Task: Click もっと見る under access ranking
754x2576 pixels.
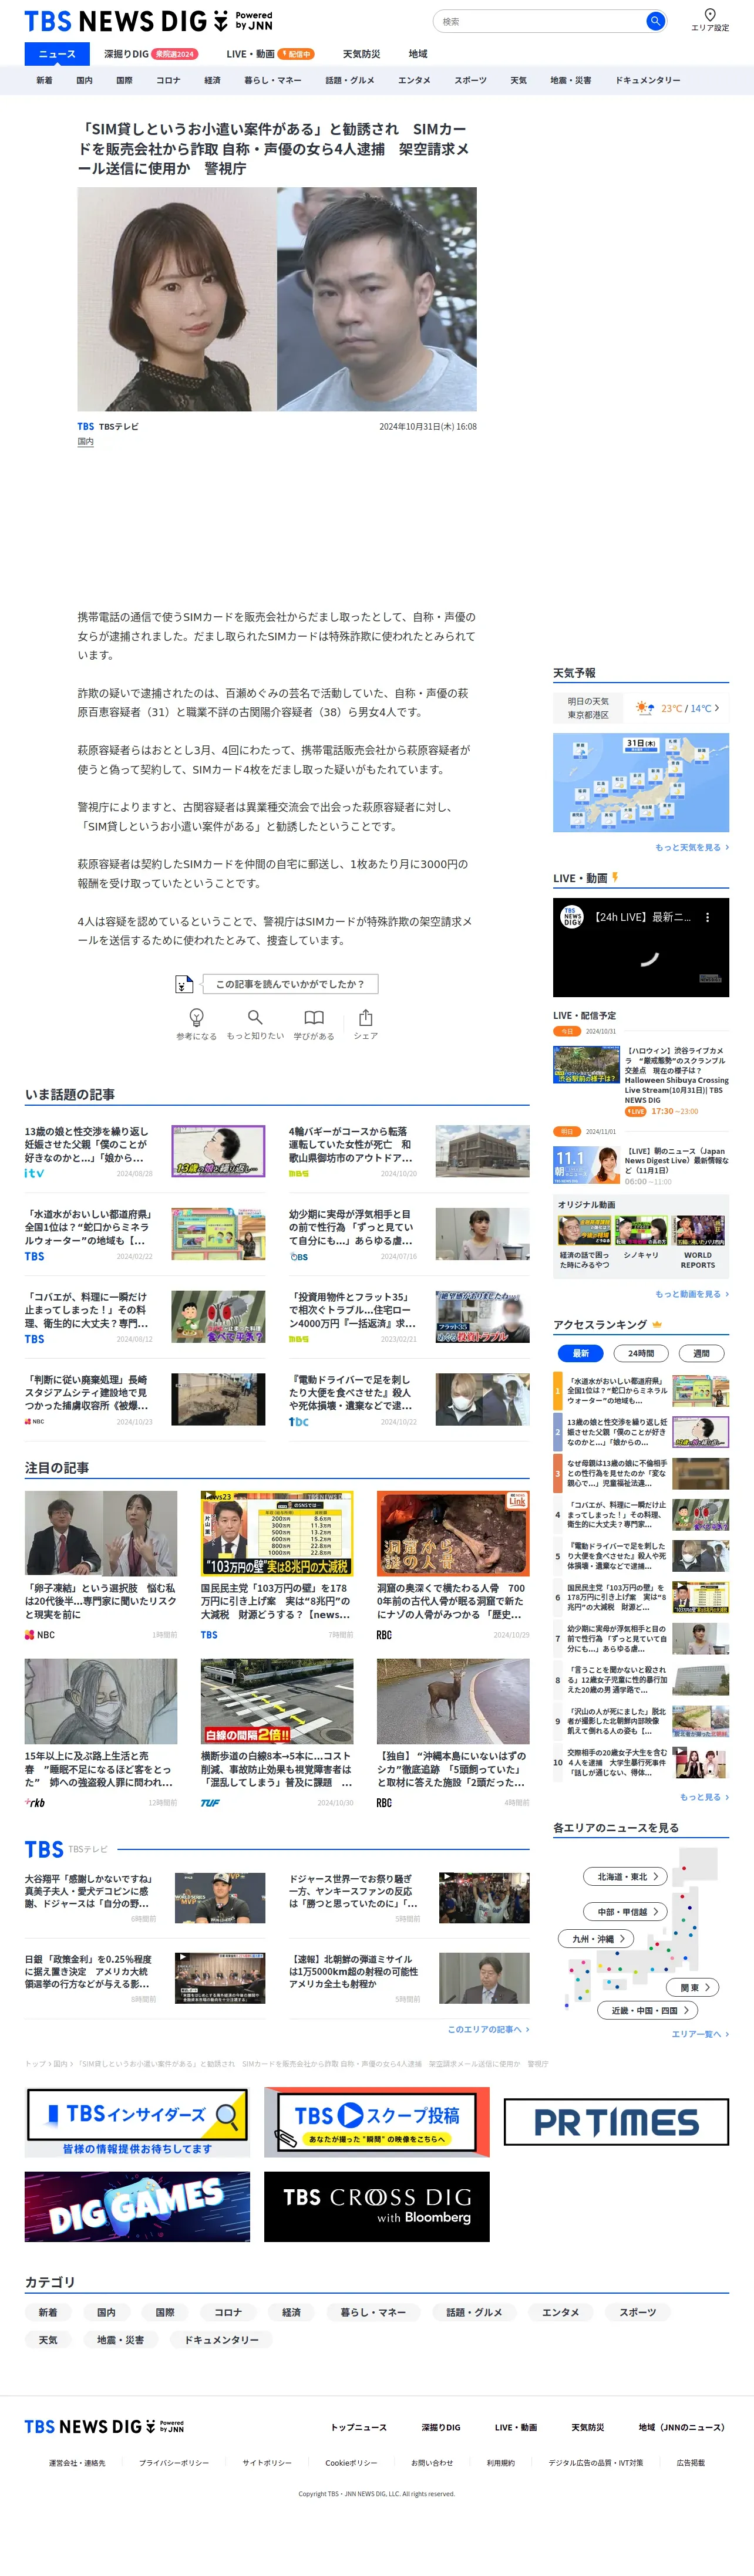Action: click(x=704, y=1797)
